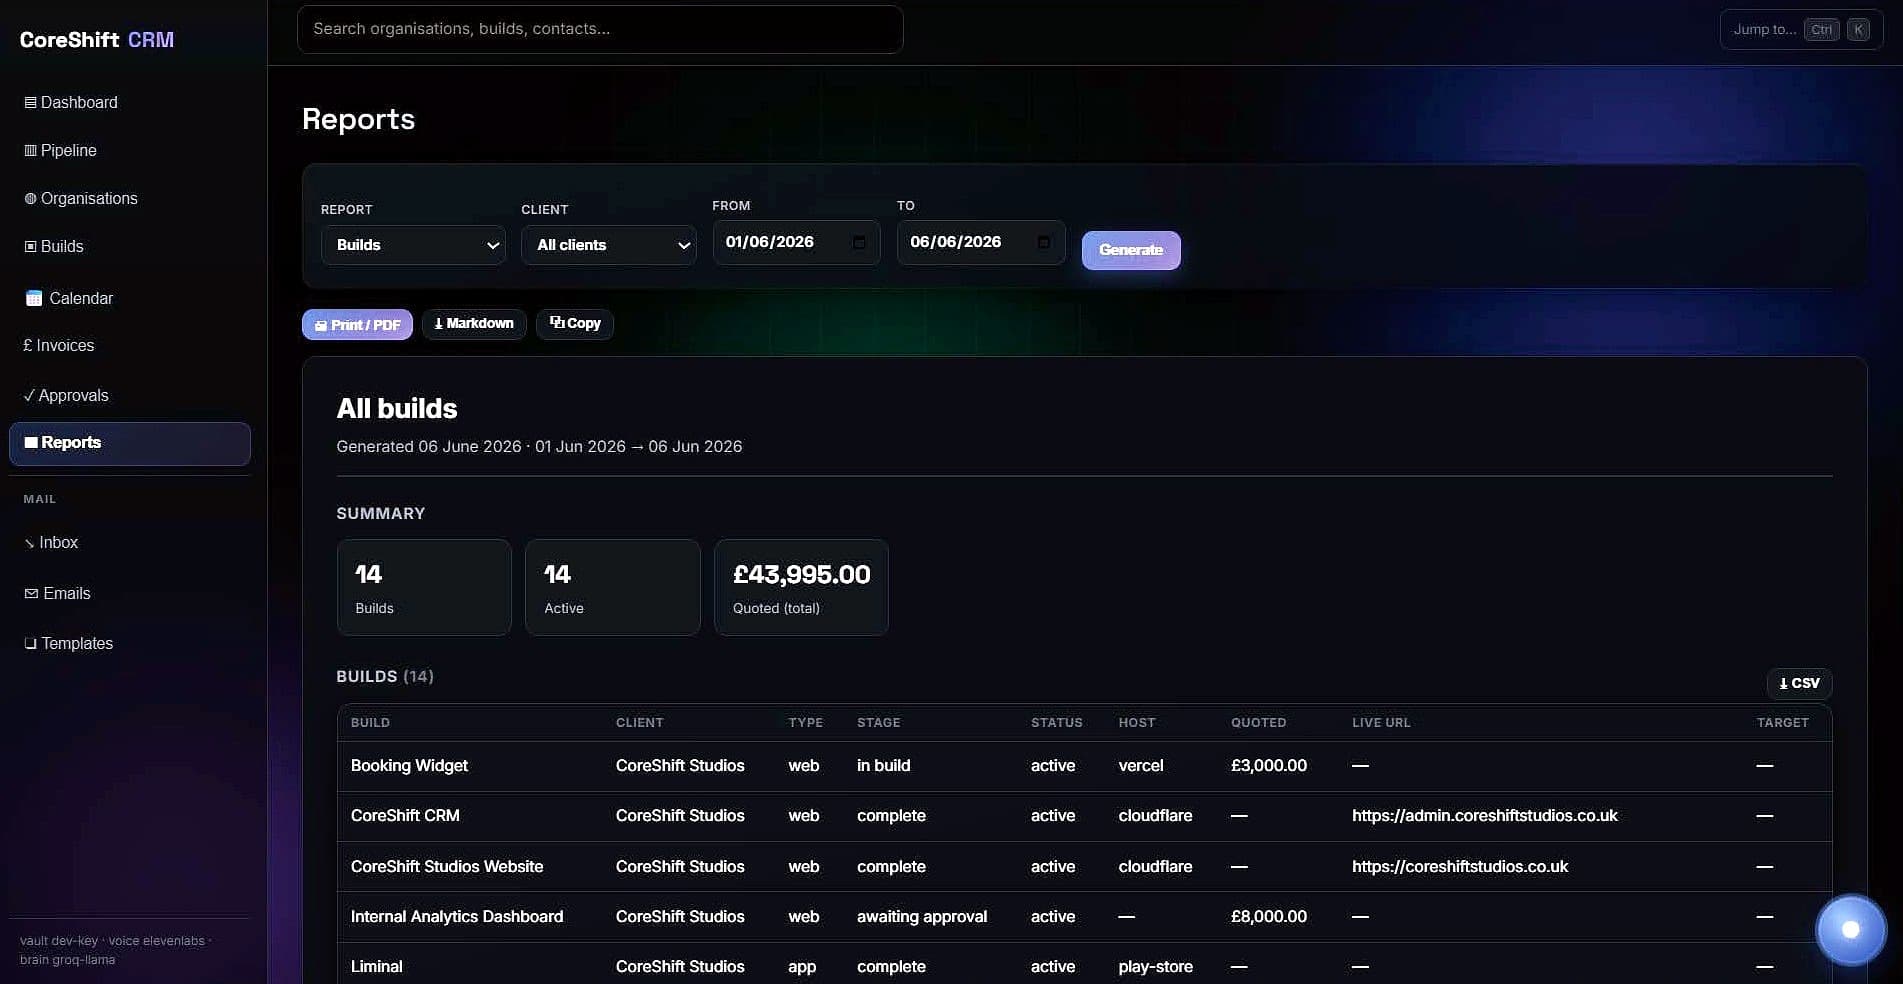Screen dimensions: 1903x984
Task: Open the To date calendar picker icon
Action: click(x=1043, y=242)
